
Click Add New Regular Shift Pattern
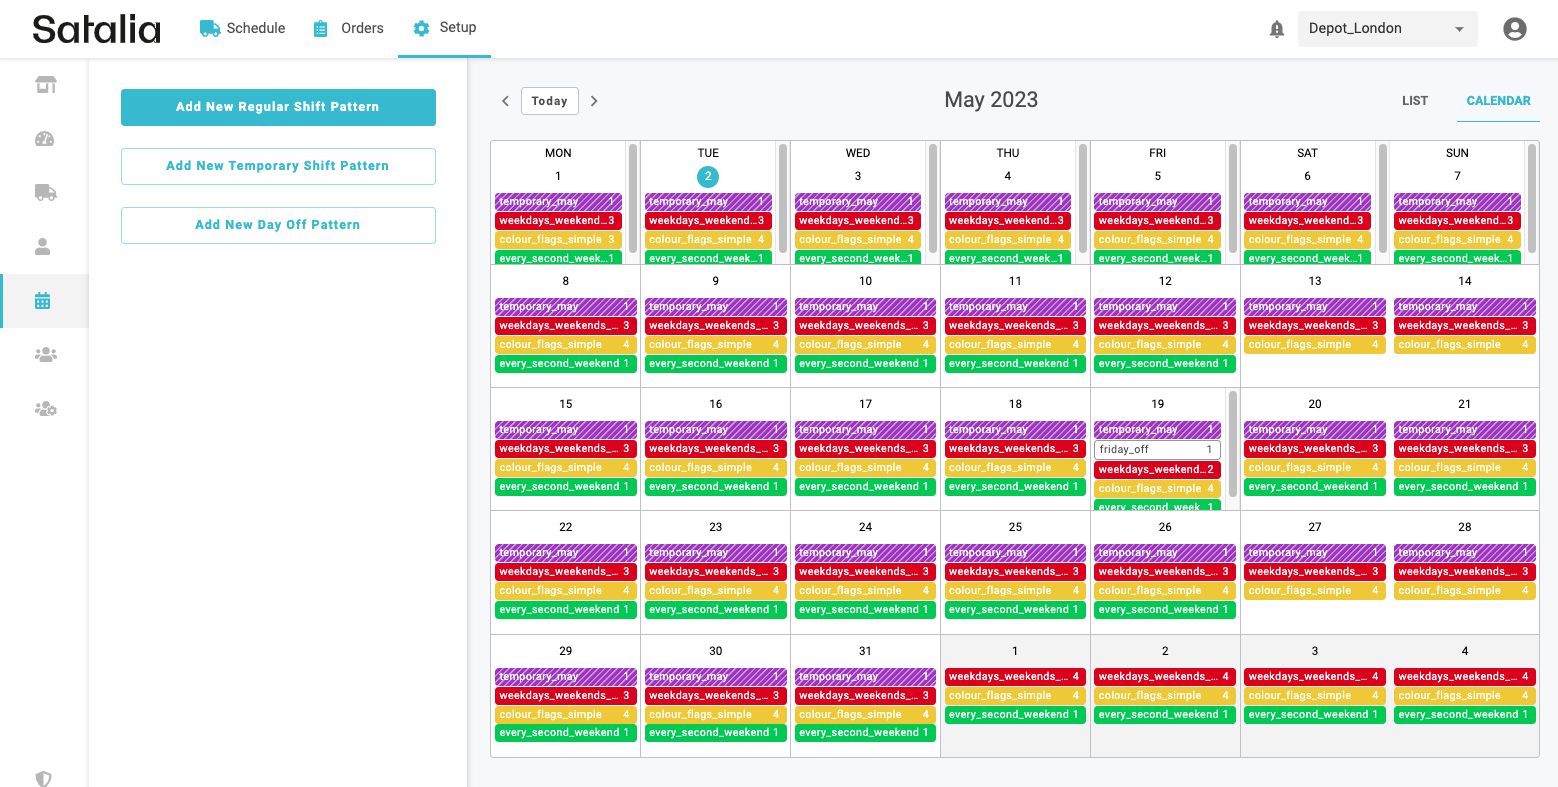point(278,107)
